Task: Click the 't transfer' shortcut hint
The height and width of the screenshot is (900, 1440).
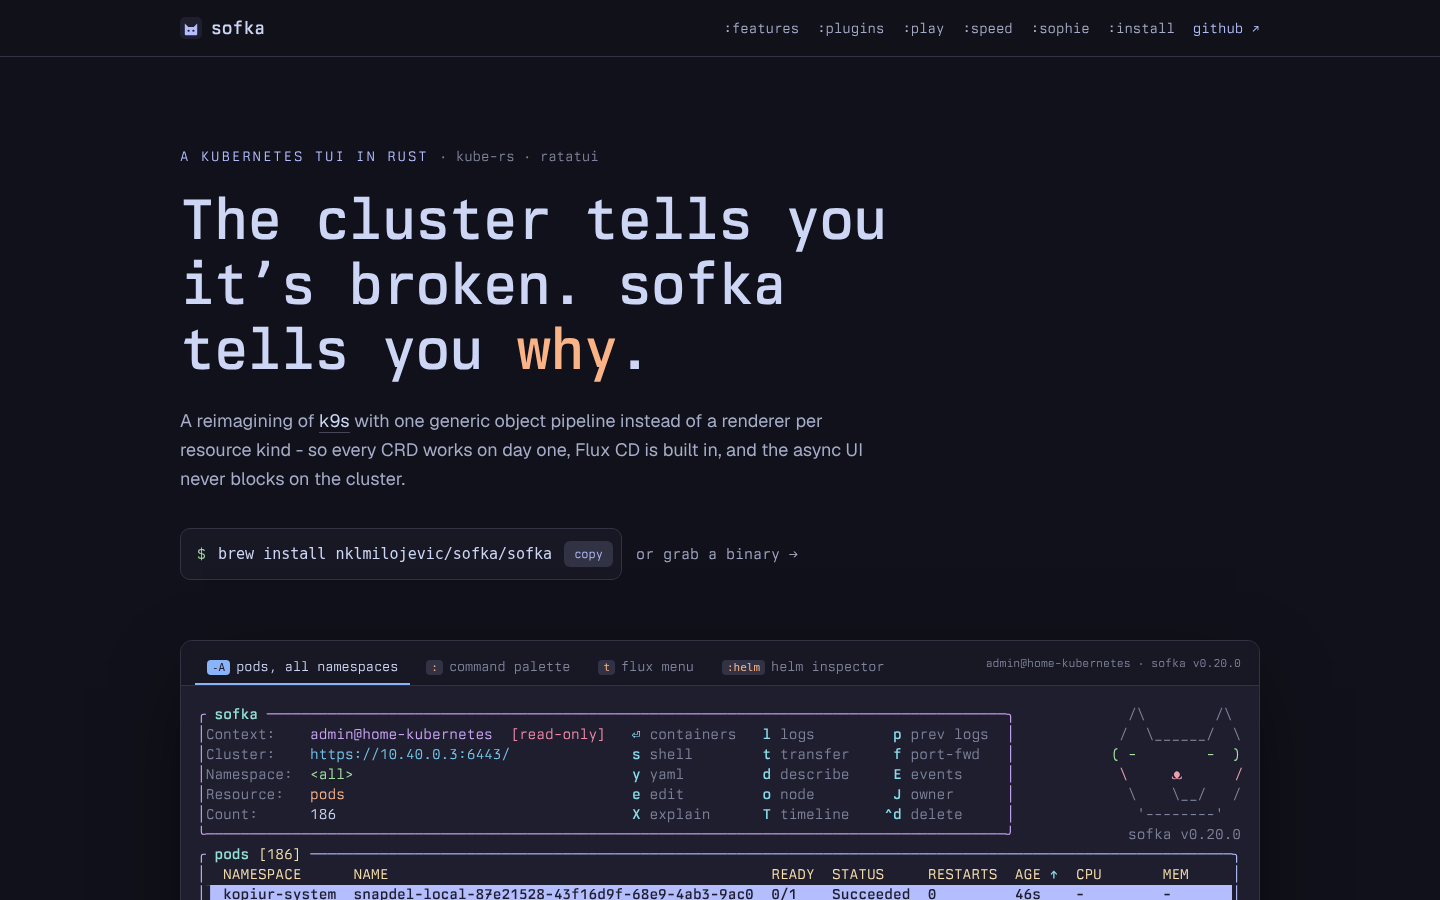Action: pos(806,754)
